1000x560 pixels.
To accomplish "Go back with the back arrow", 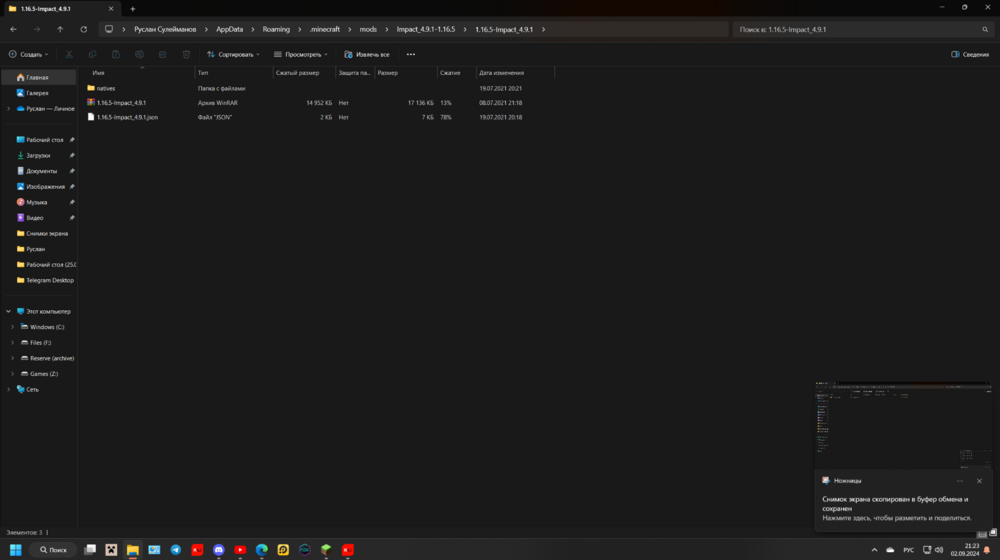I will (x=13, y=29).
